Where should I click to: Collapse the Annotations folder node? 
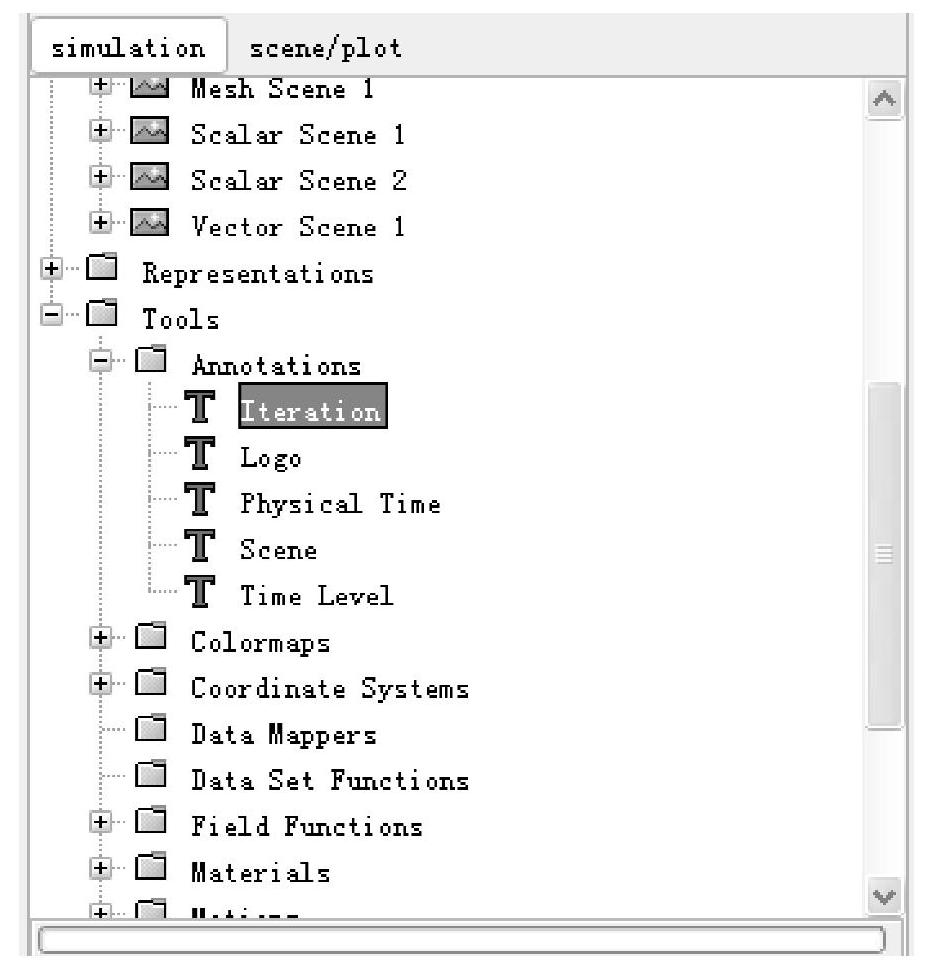coord(100,365)
